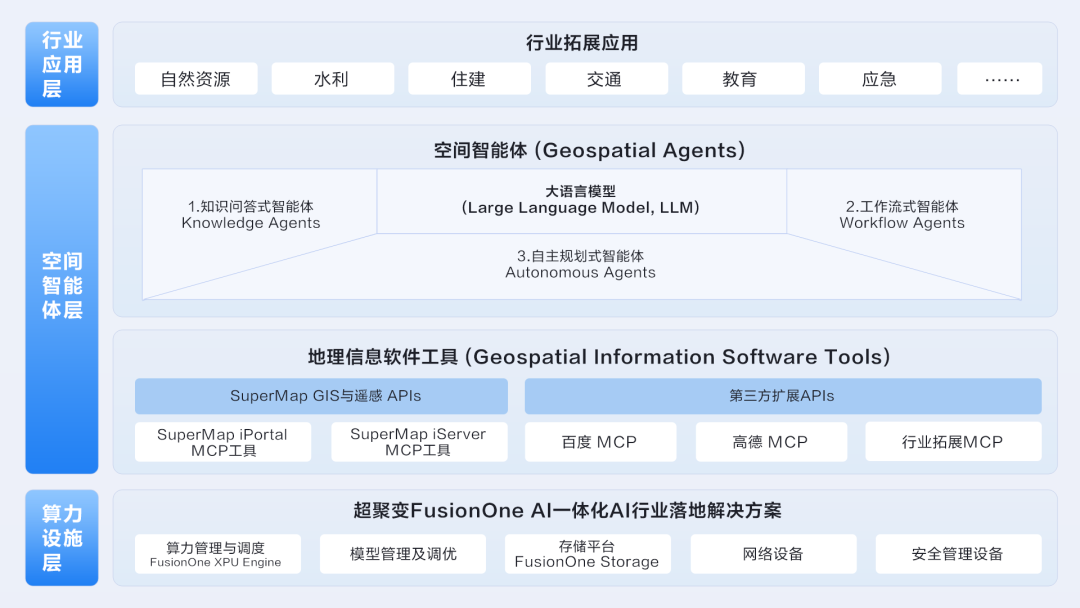Screen dimensions: 1080x608
Task: Click the FusionOne Storage 存储平台 box
Action: 587,554
